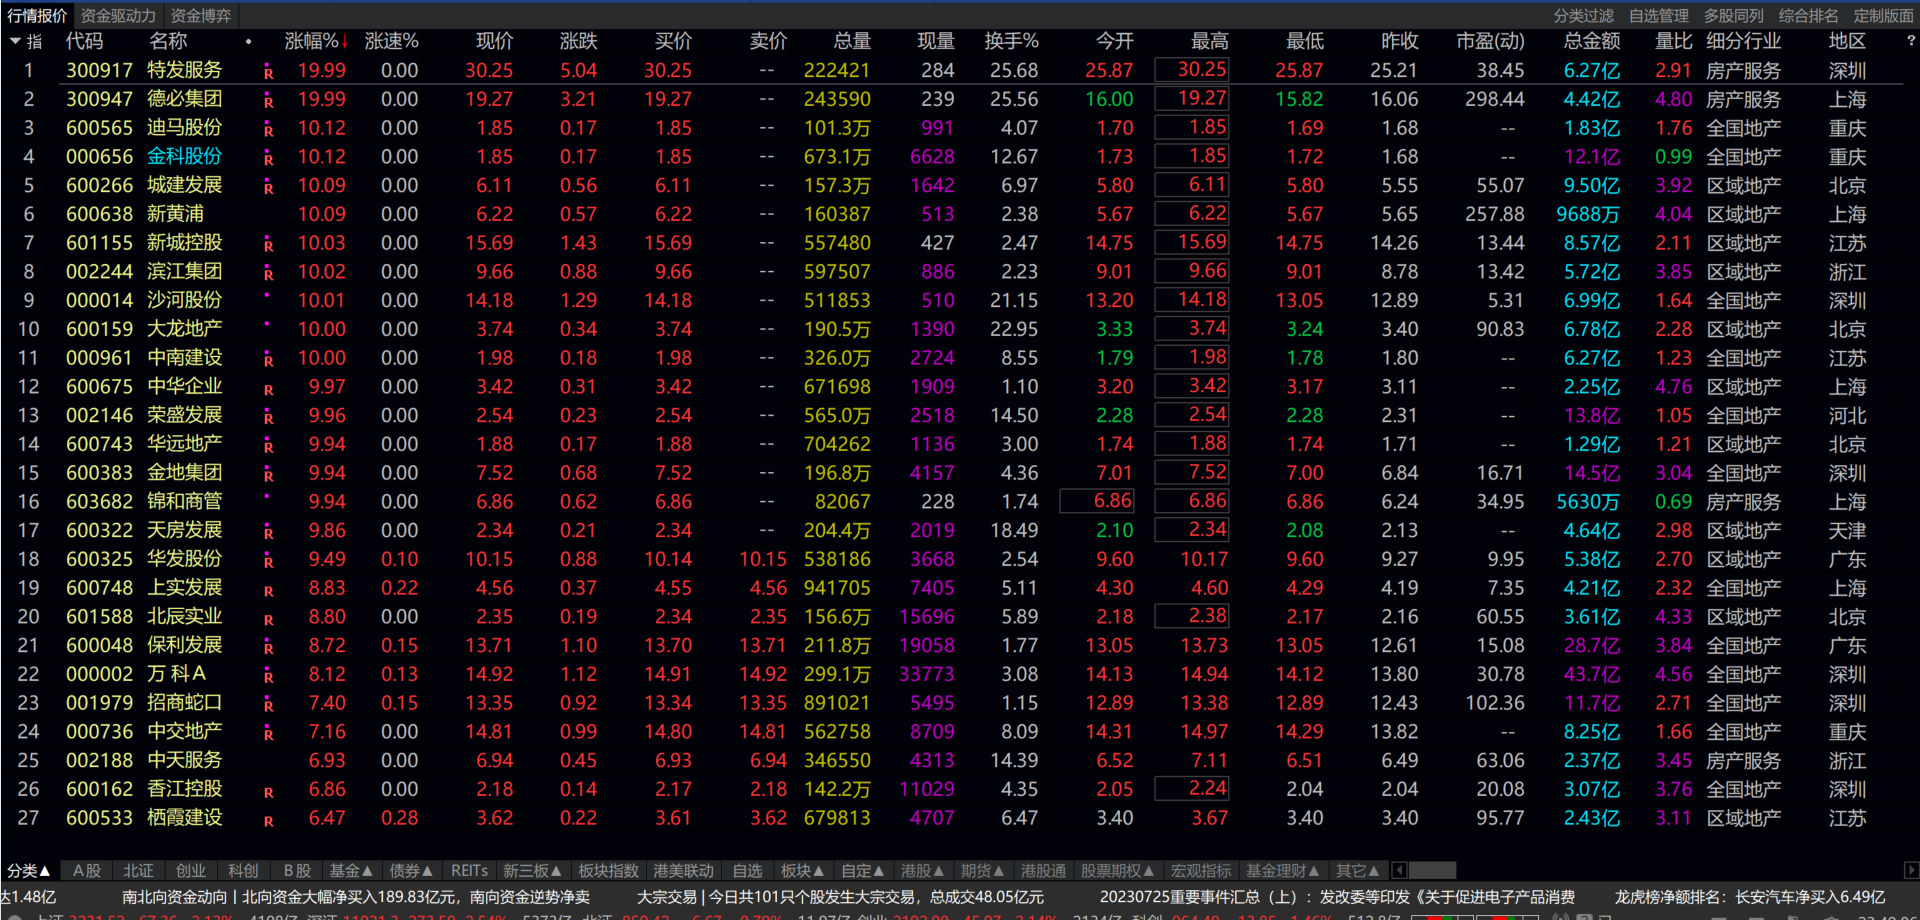The height and width of the screenshot is (920, 1920).
Task: Select the 行情报价 tab
Action: pos(37,15)
